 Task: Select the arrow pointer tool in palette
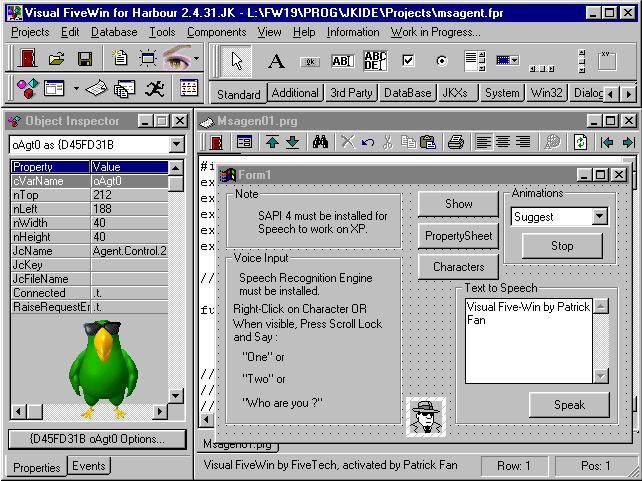tap(238, 60)
